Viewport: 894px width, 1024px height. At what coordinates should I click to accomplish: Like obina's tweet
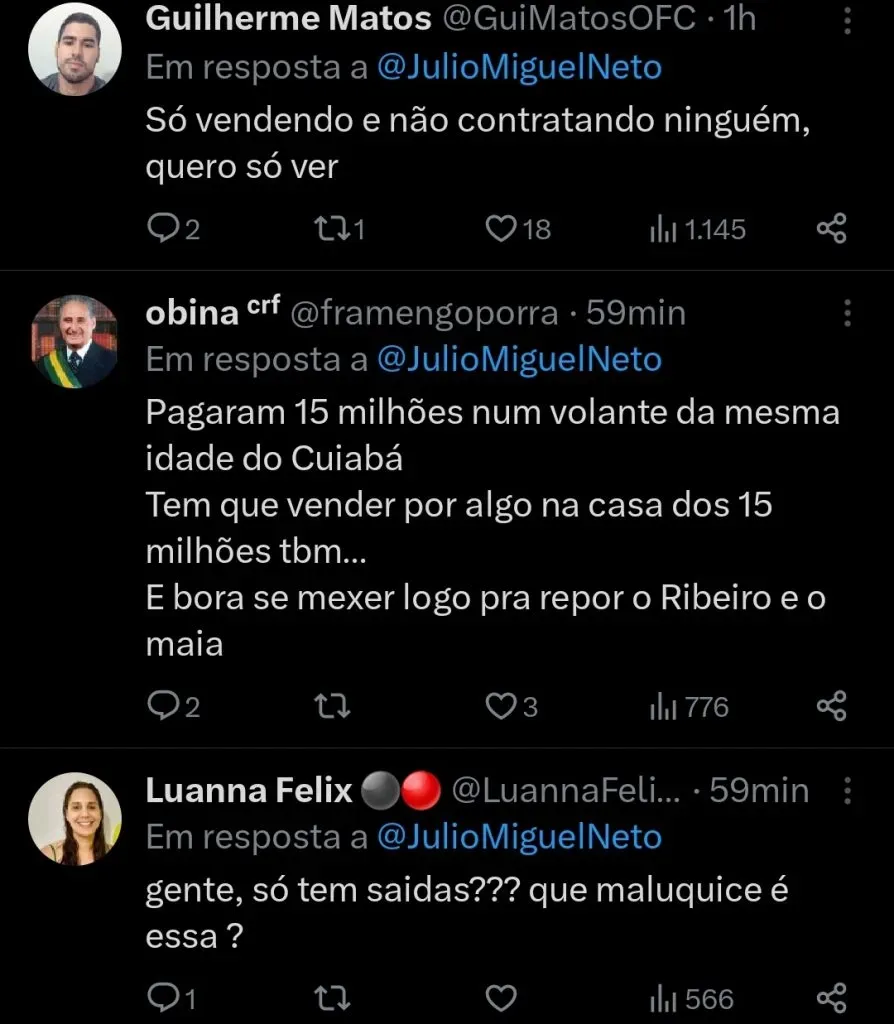[500, 707]
